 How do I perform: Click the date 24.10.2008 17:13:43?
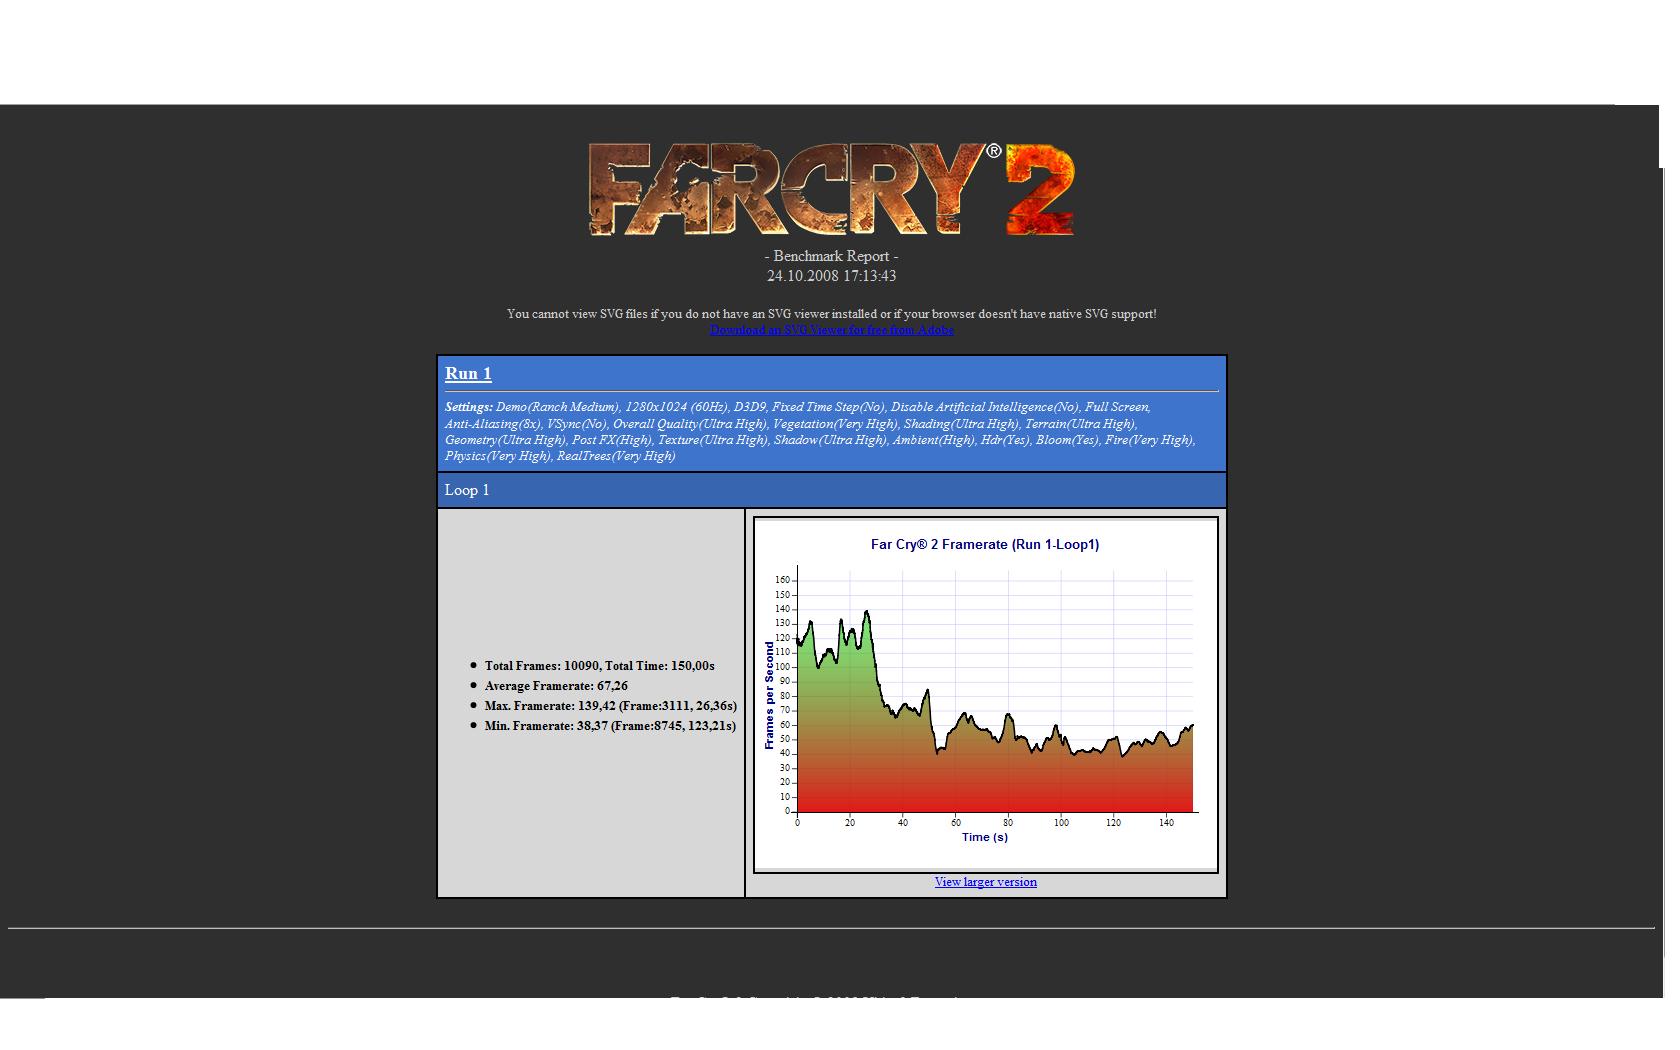pos(831,276)
